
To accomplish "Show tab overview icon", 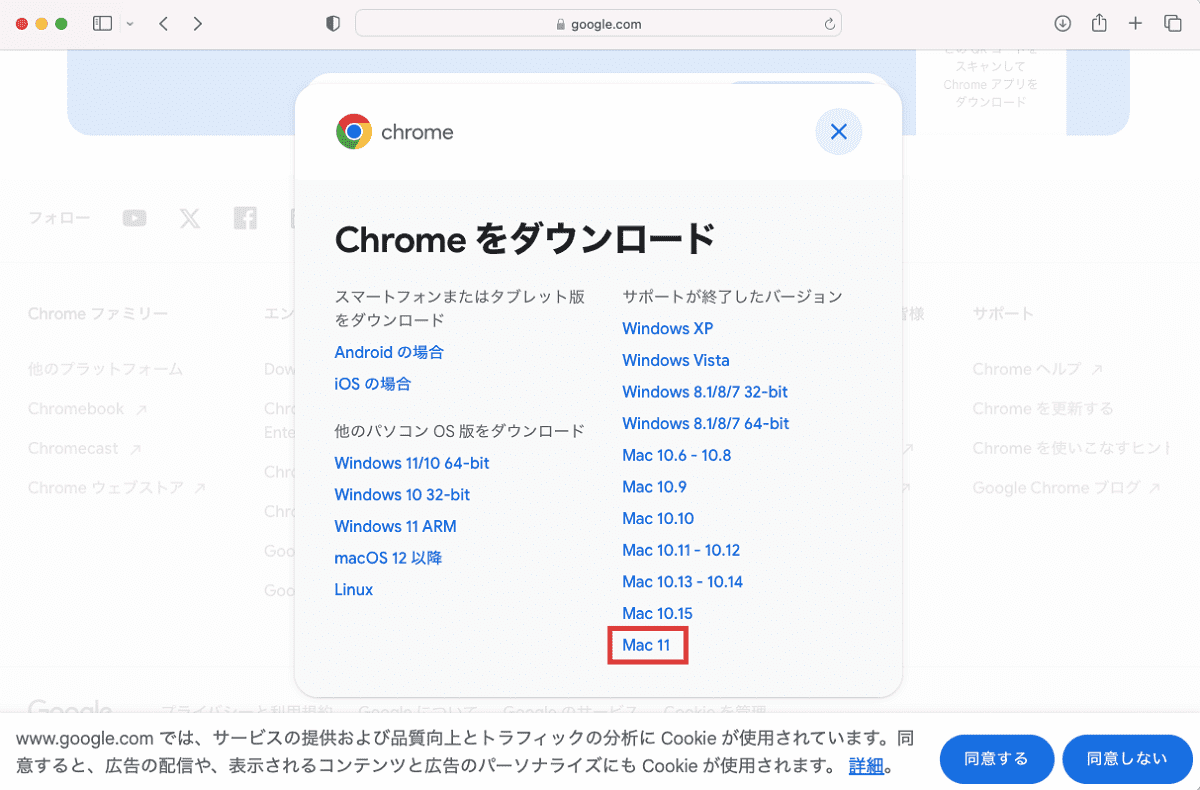I will (1172, 24).
